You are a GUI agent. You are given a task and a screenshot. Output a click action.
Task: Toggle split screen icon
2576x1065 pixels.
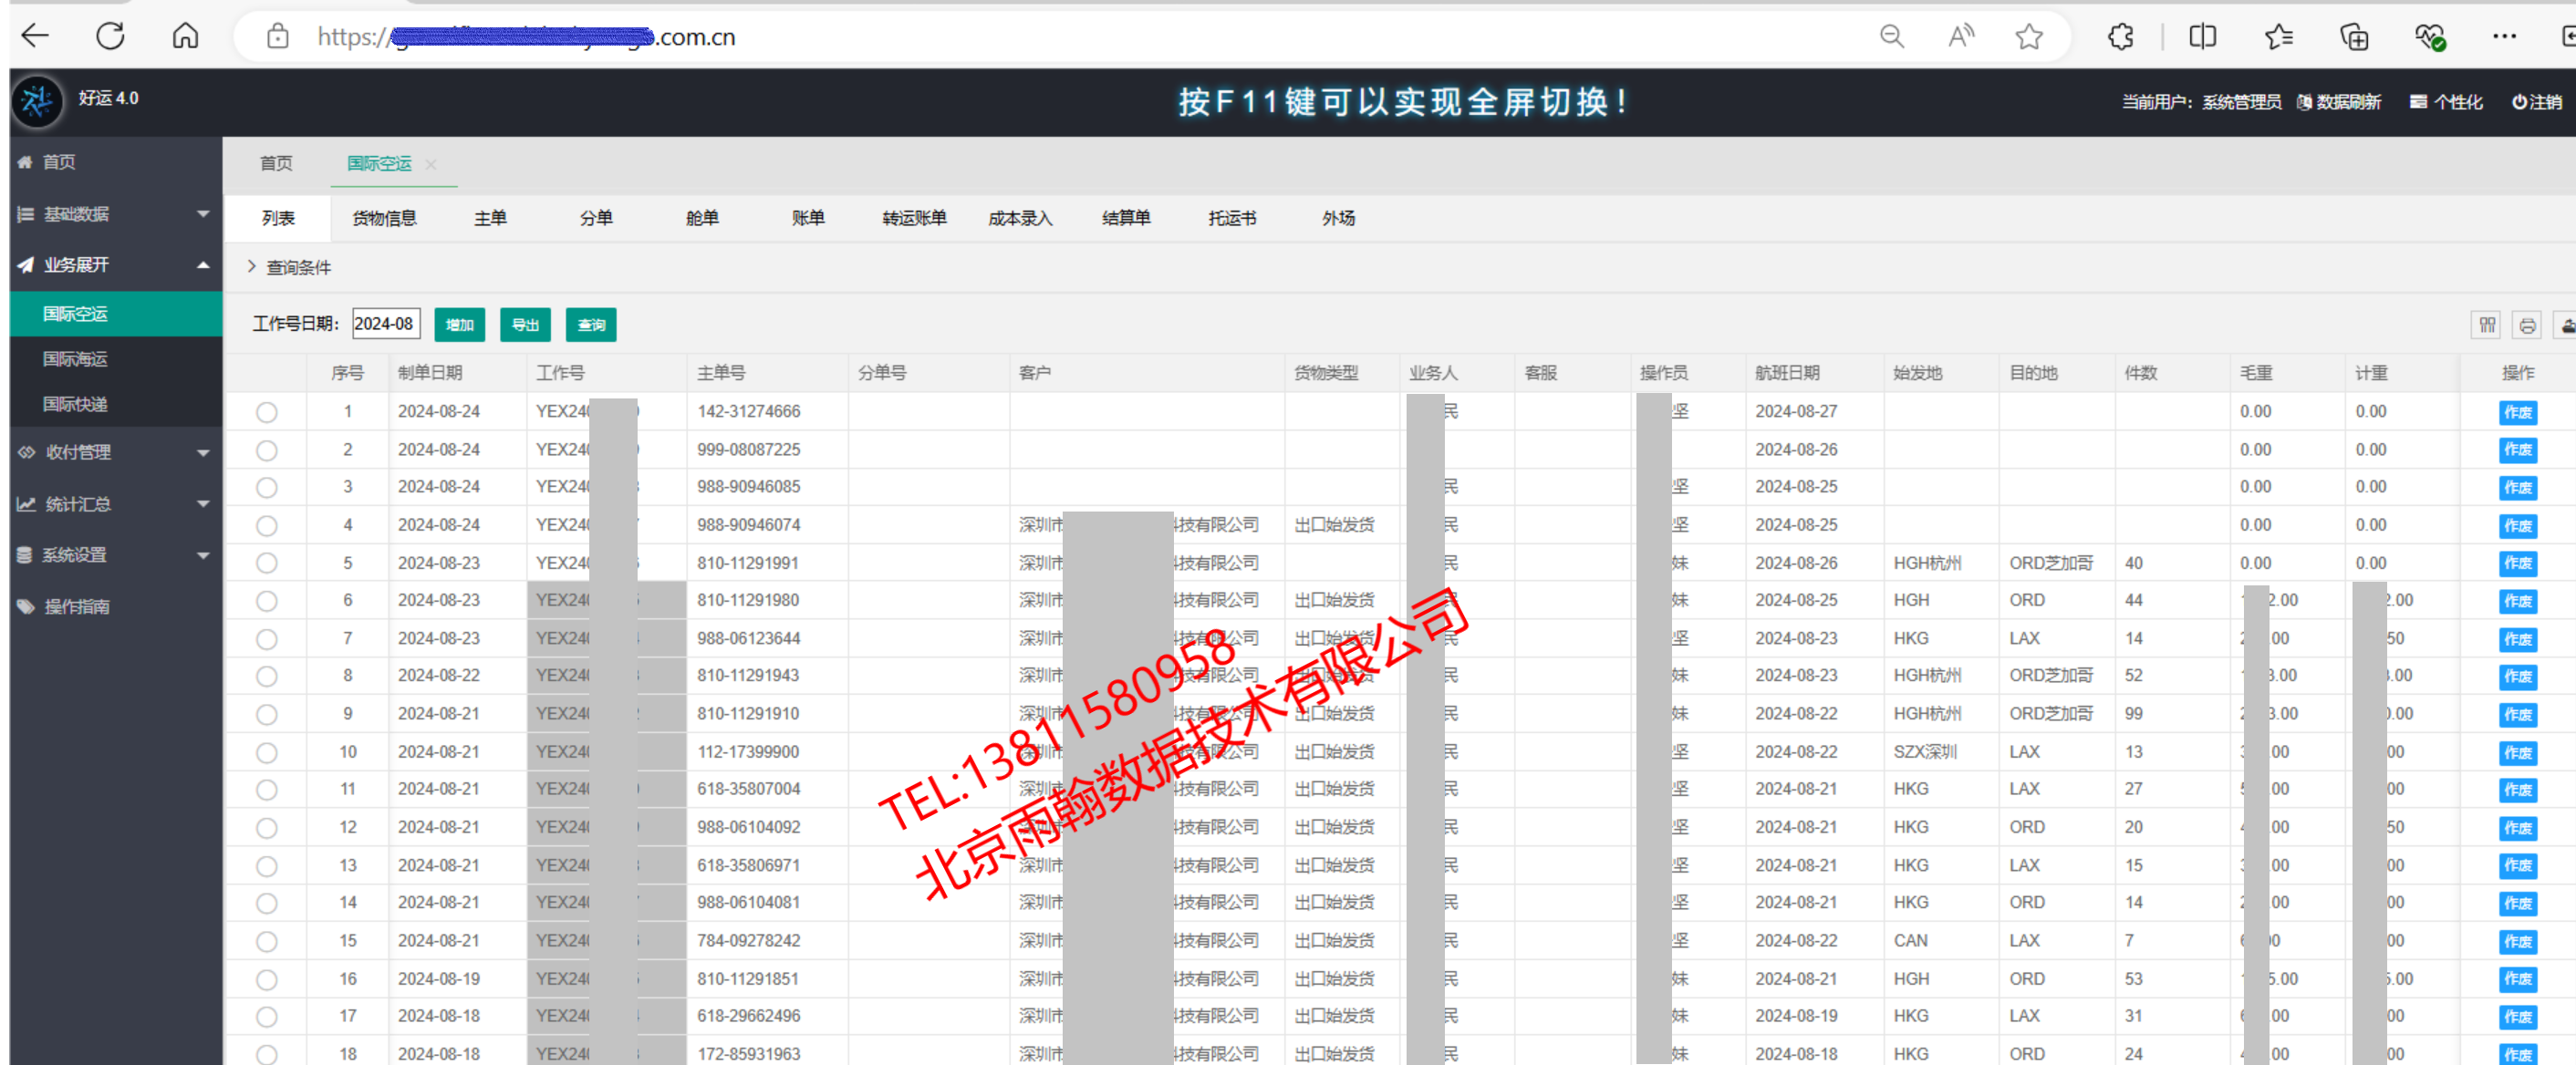(x=2202, y=37)
